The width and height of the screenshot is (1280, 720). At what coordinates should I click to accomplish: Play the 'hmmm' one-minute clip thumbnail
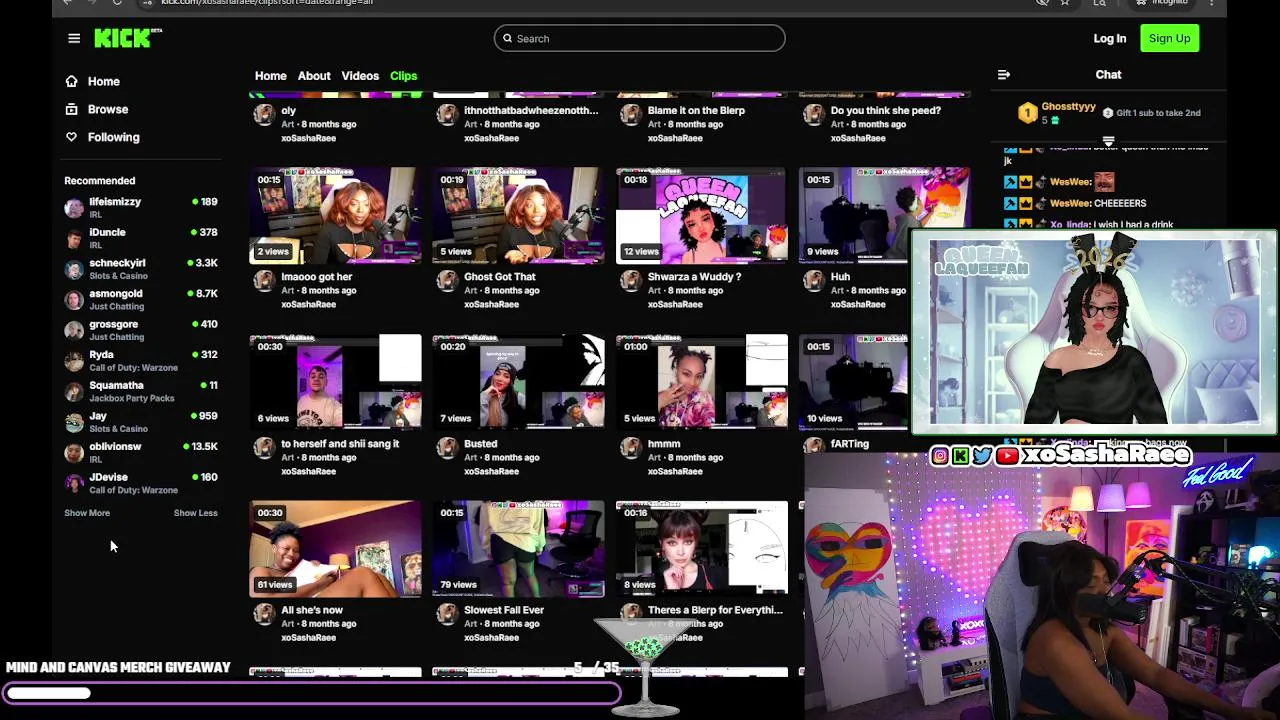[702, 382]
